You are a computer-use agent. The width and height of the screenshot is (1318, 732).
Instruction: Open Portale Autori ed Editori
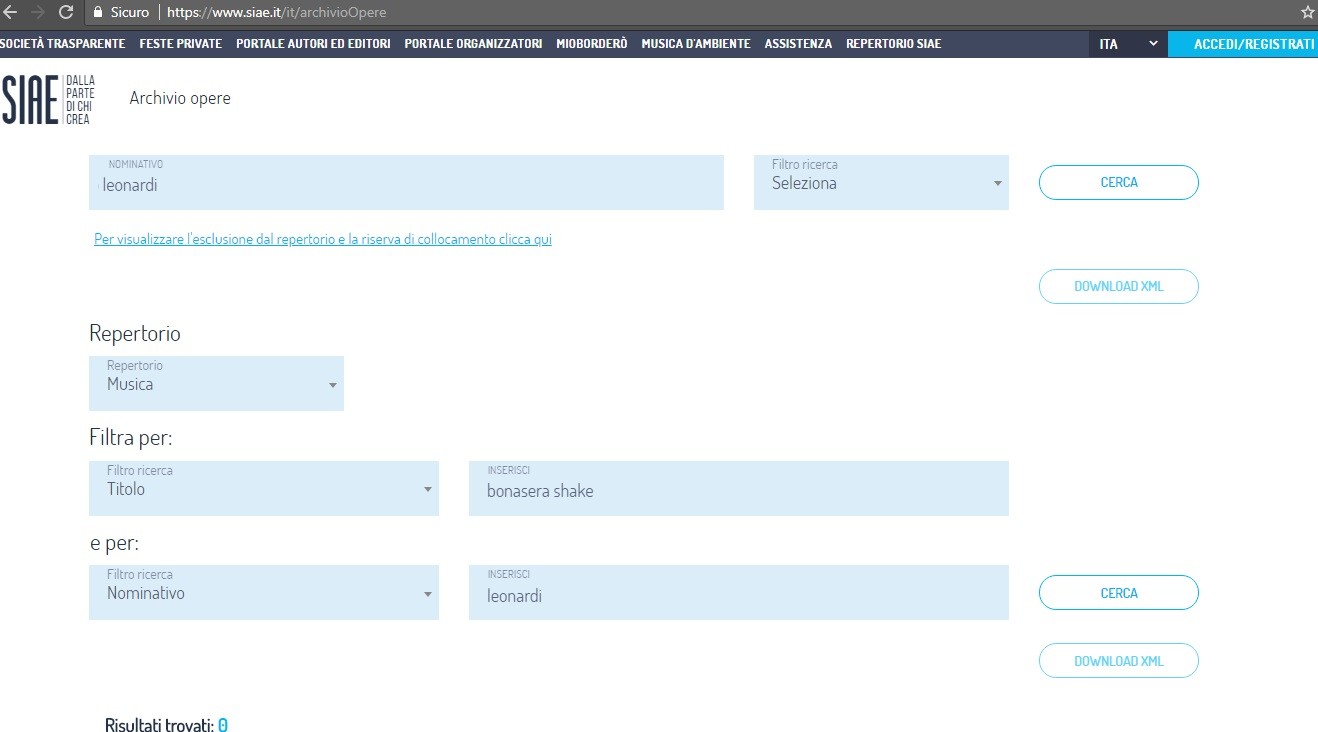pos(313,44)
